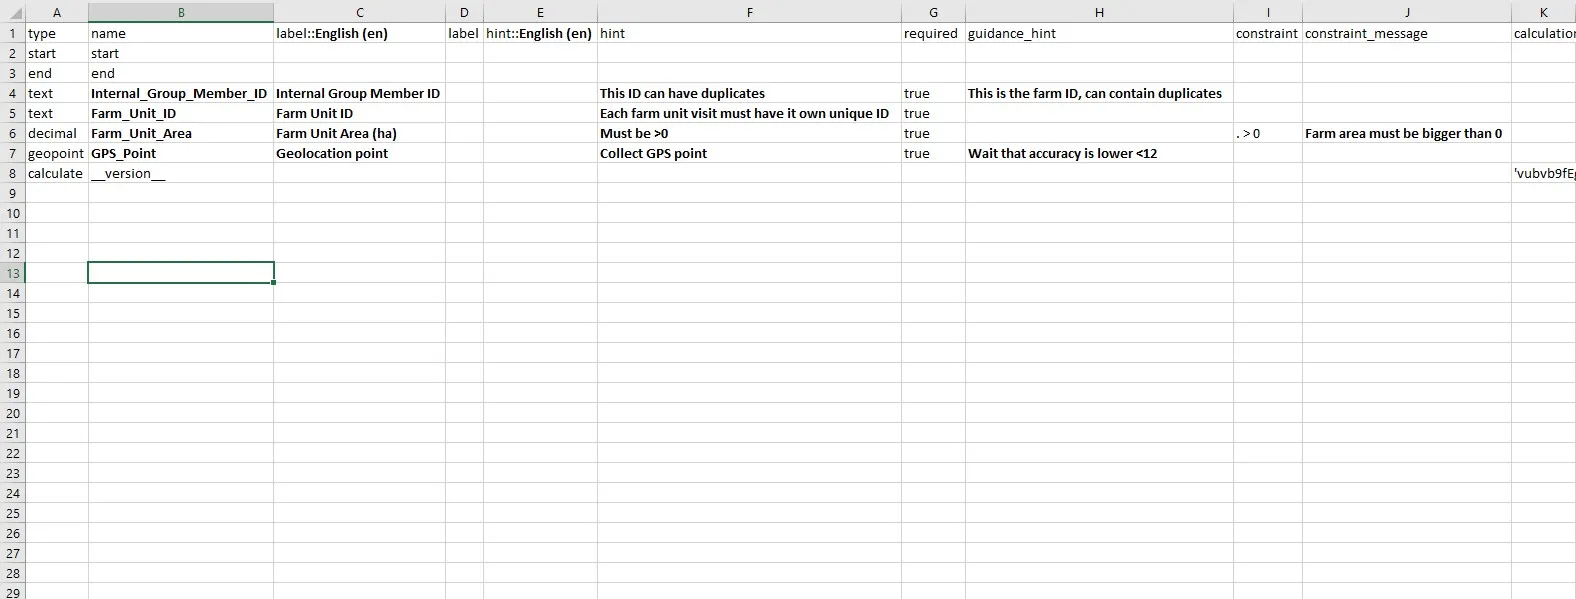1576x599 pixels.
Task: Select the required "true" cell for GPS_Point
Action: coord(917,153)
